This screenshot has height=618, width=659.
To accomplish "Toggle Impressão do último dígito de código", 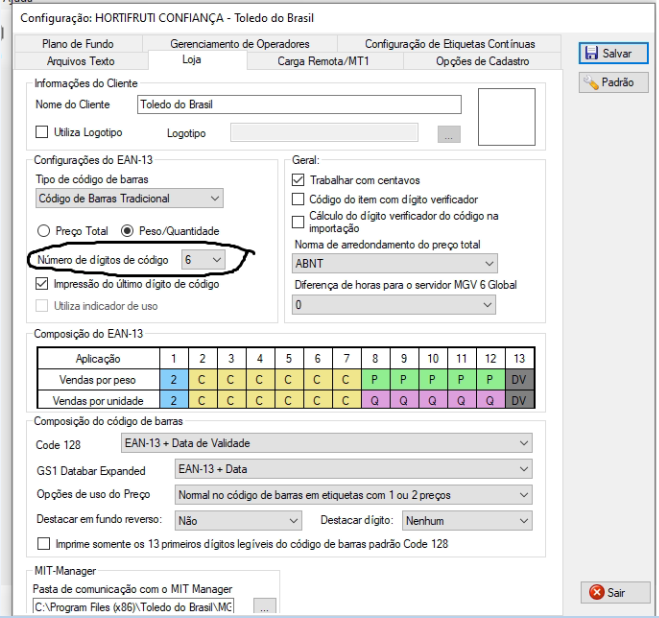I will [x=42, y=284].
